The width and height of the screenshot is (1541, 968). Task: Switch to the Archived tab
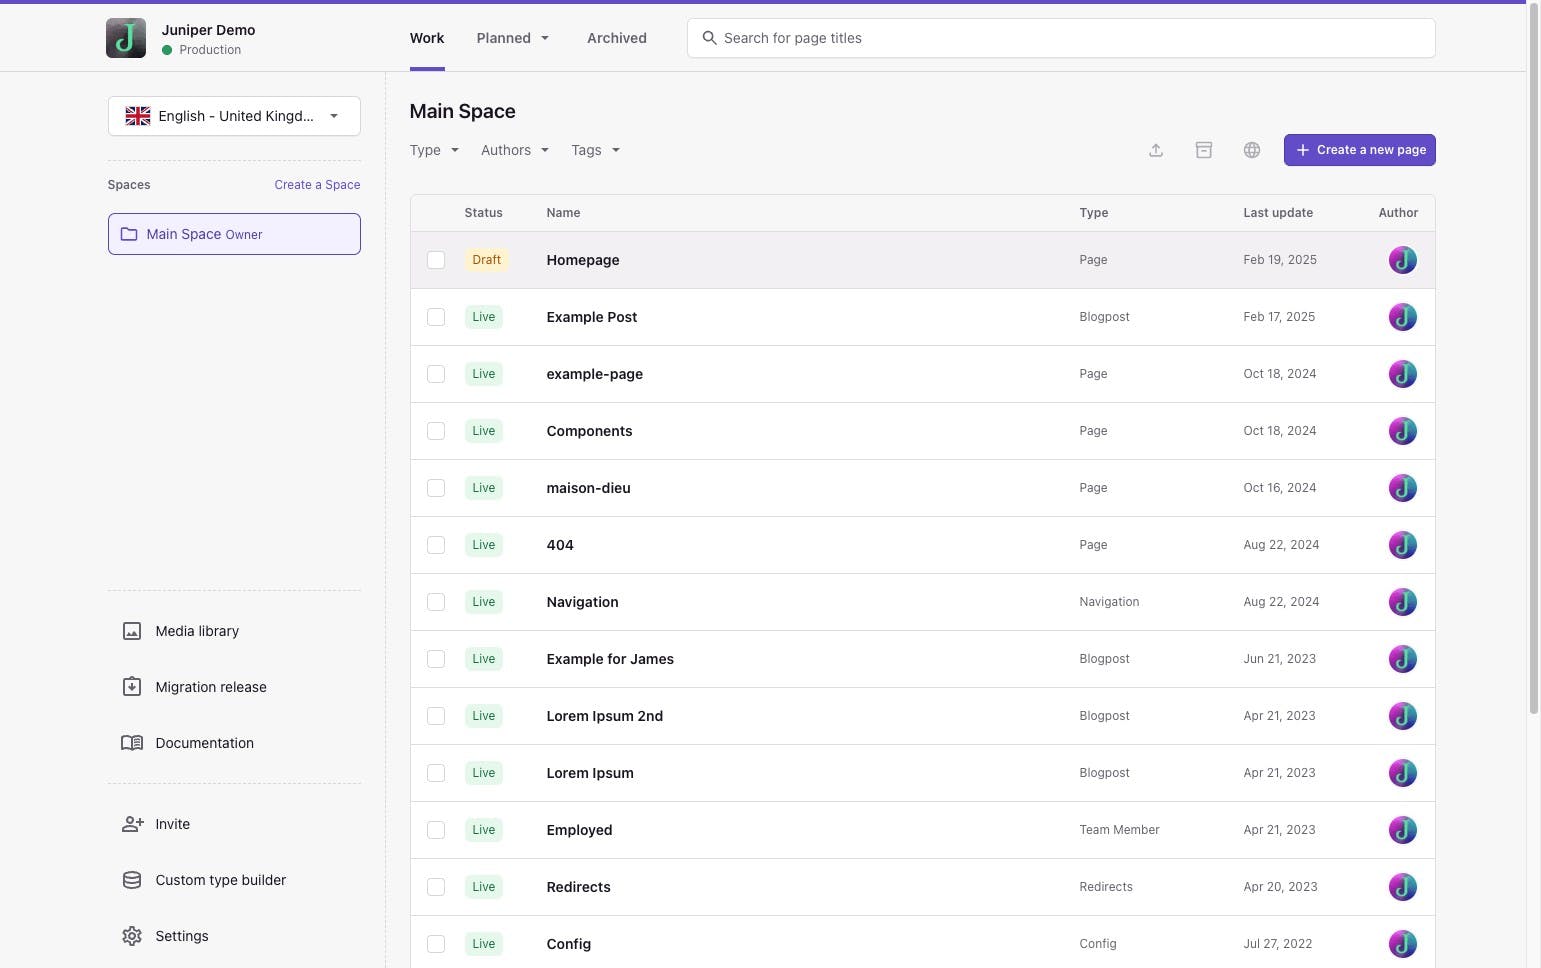click(616, 38)
